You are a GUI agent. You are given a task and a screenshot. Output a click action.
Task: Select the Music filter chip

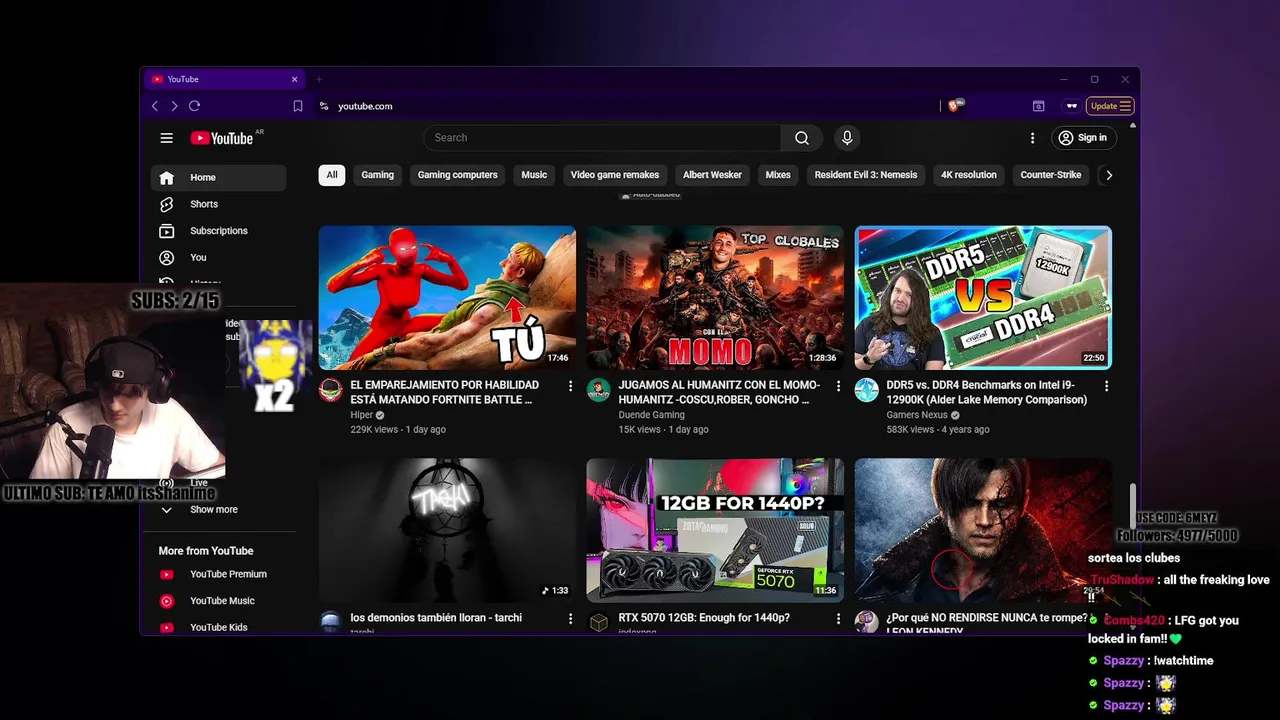(x=534, y=175)
